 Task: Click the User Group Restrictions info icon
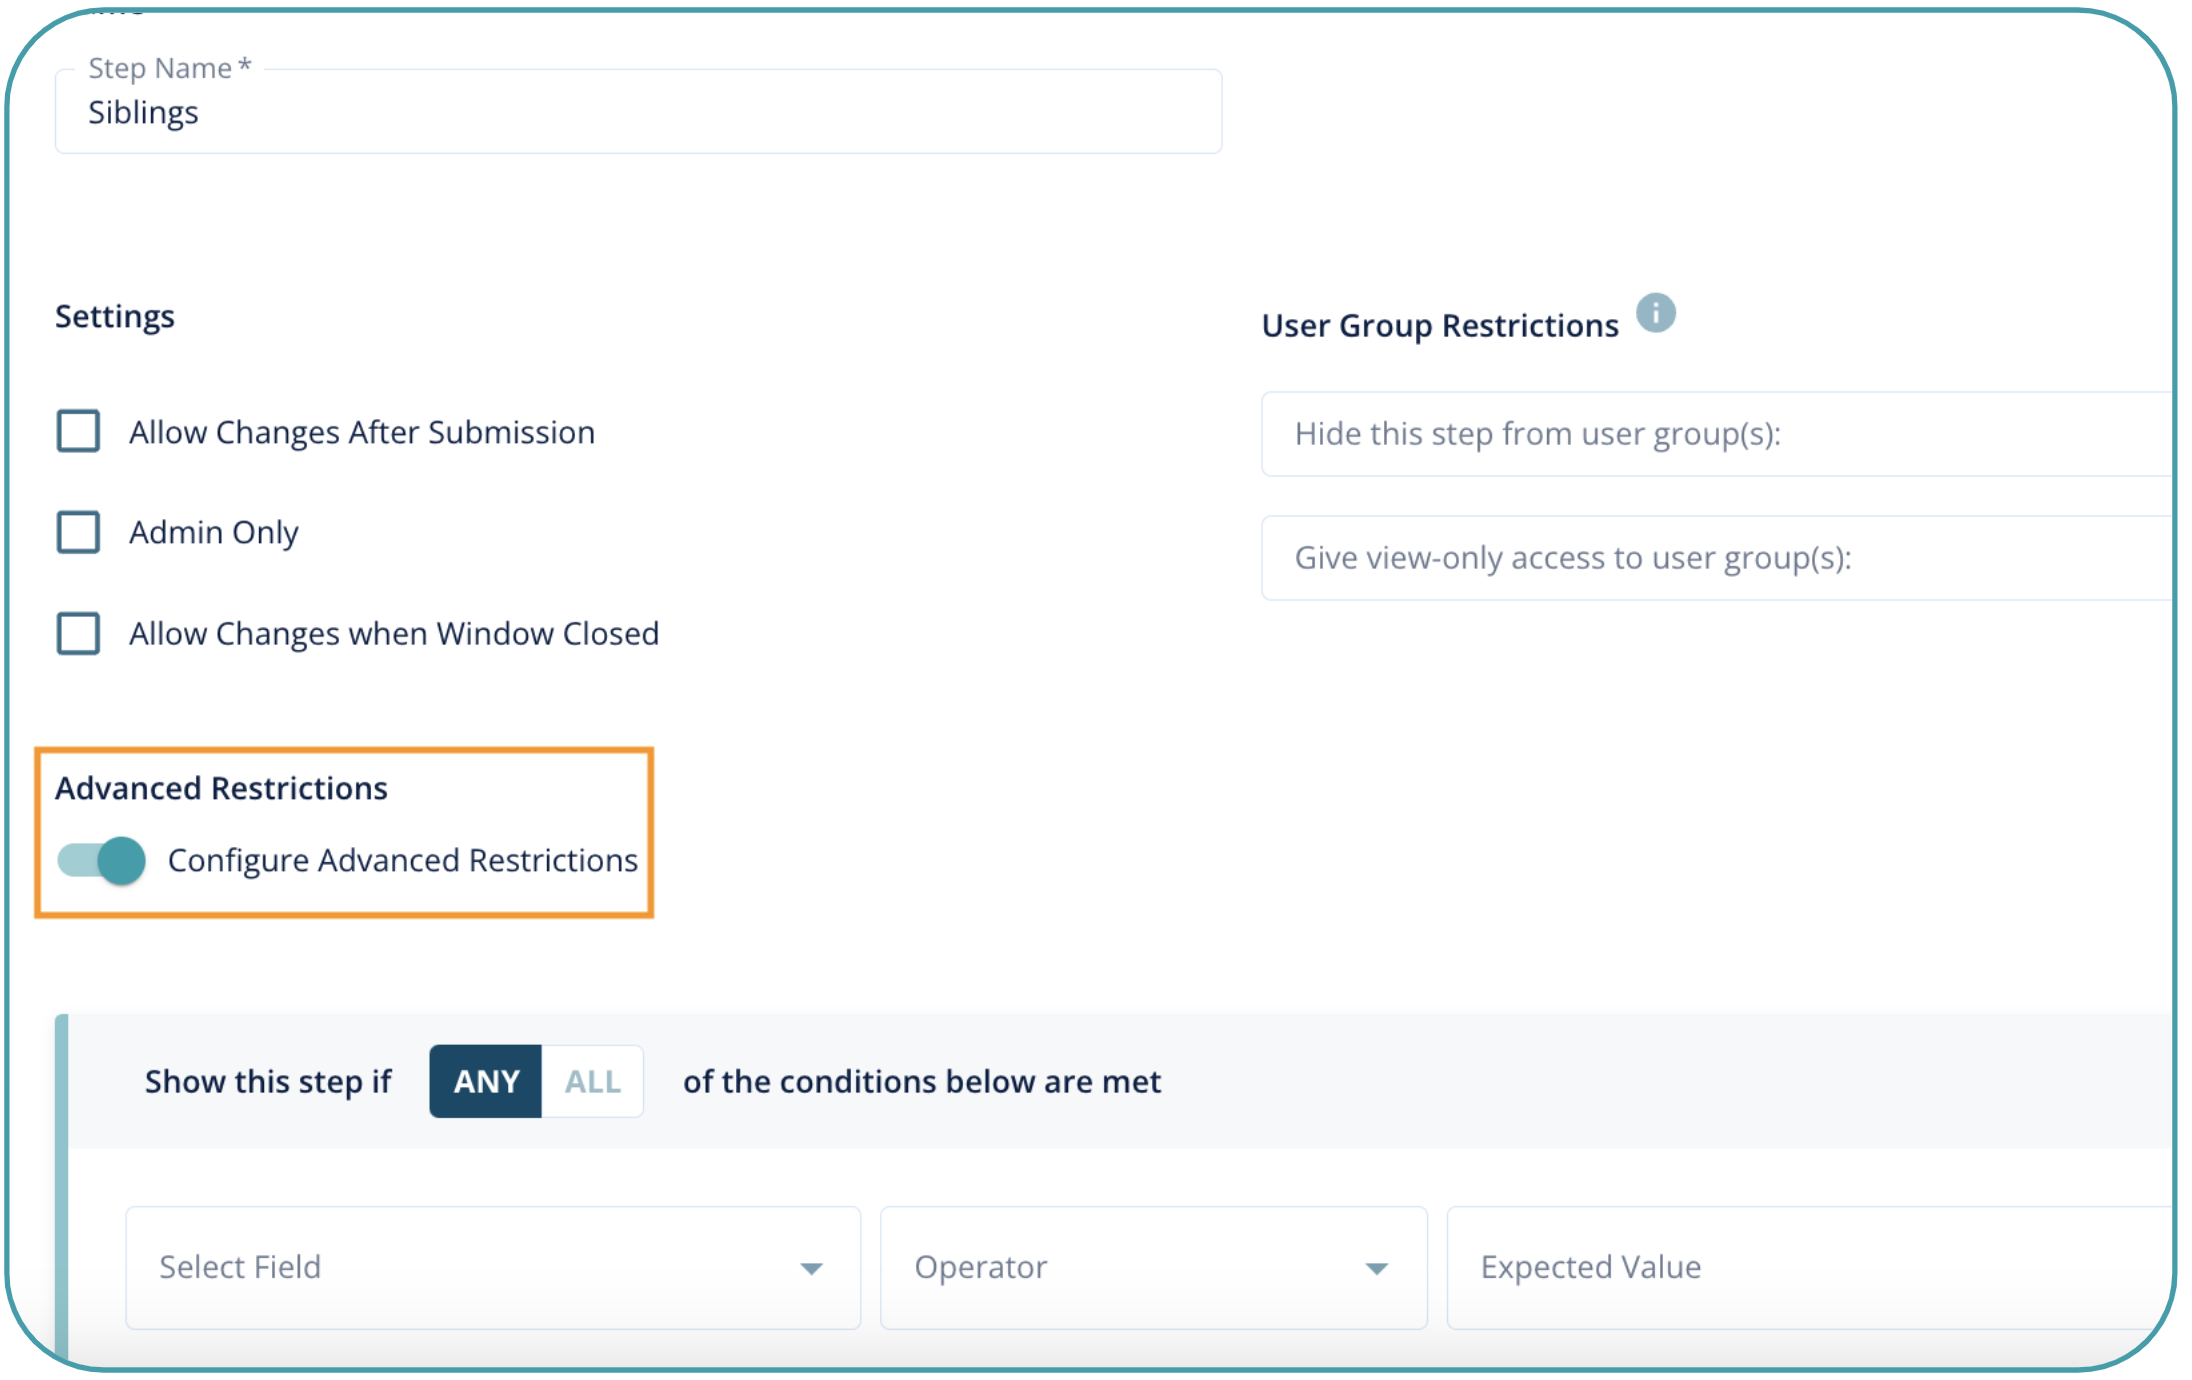point(1655,313)
